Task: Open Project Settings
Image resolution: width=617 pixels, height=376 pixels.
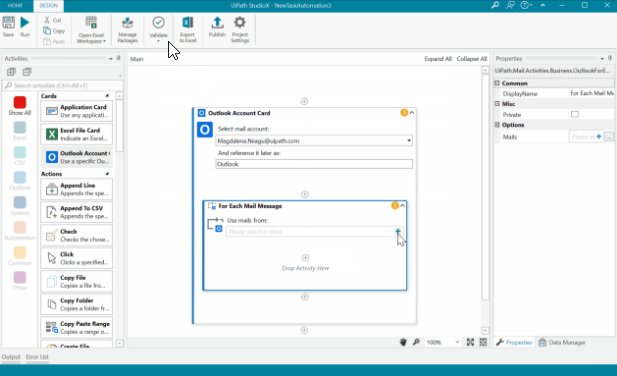Action: [x=240, y=30]
